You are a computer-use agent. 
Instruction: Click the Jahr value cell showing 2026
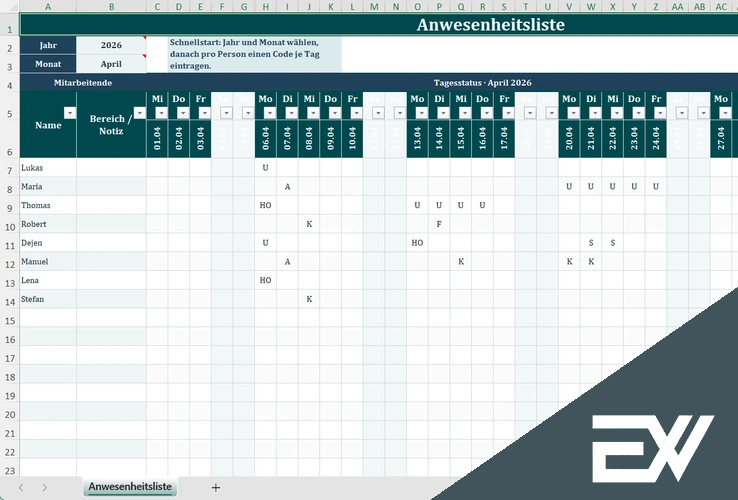coord(110,45)
